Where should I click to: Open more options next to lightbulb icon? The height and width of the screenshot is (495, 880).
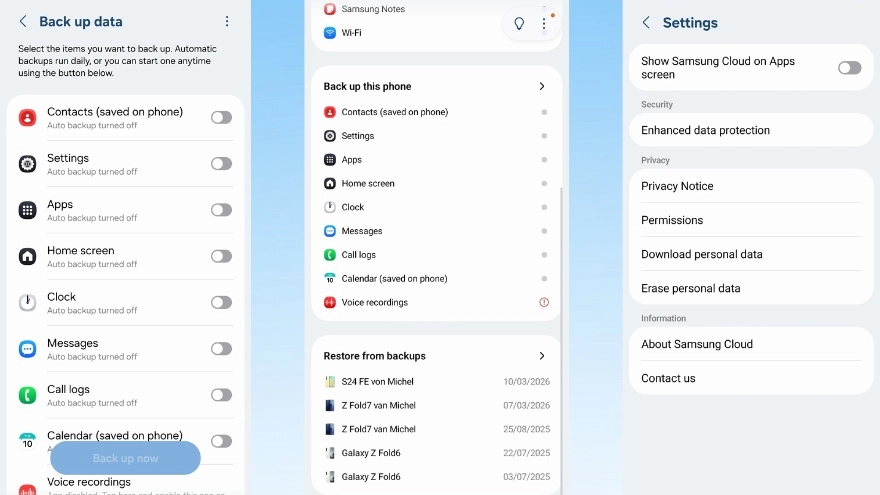click(x=544, y=24)
